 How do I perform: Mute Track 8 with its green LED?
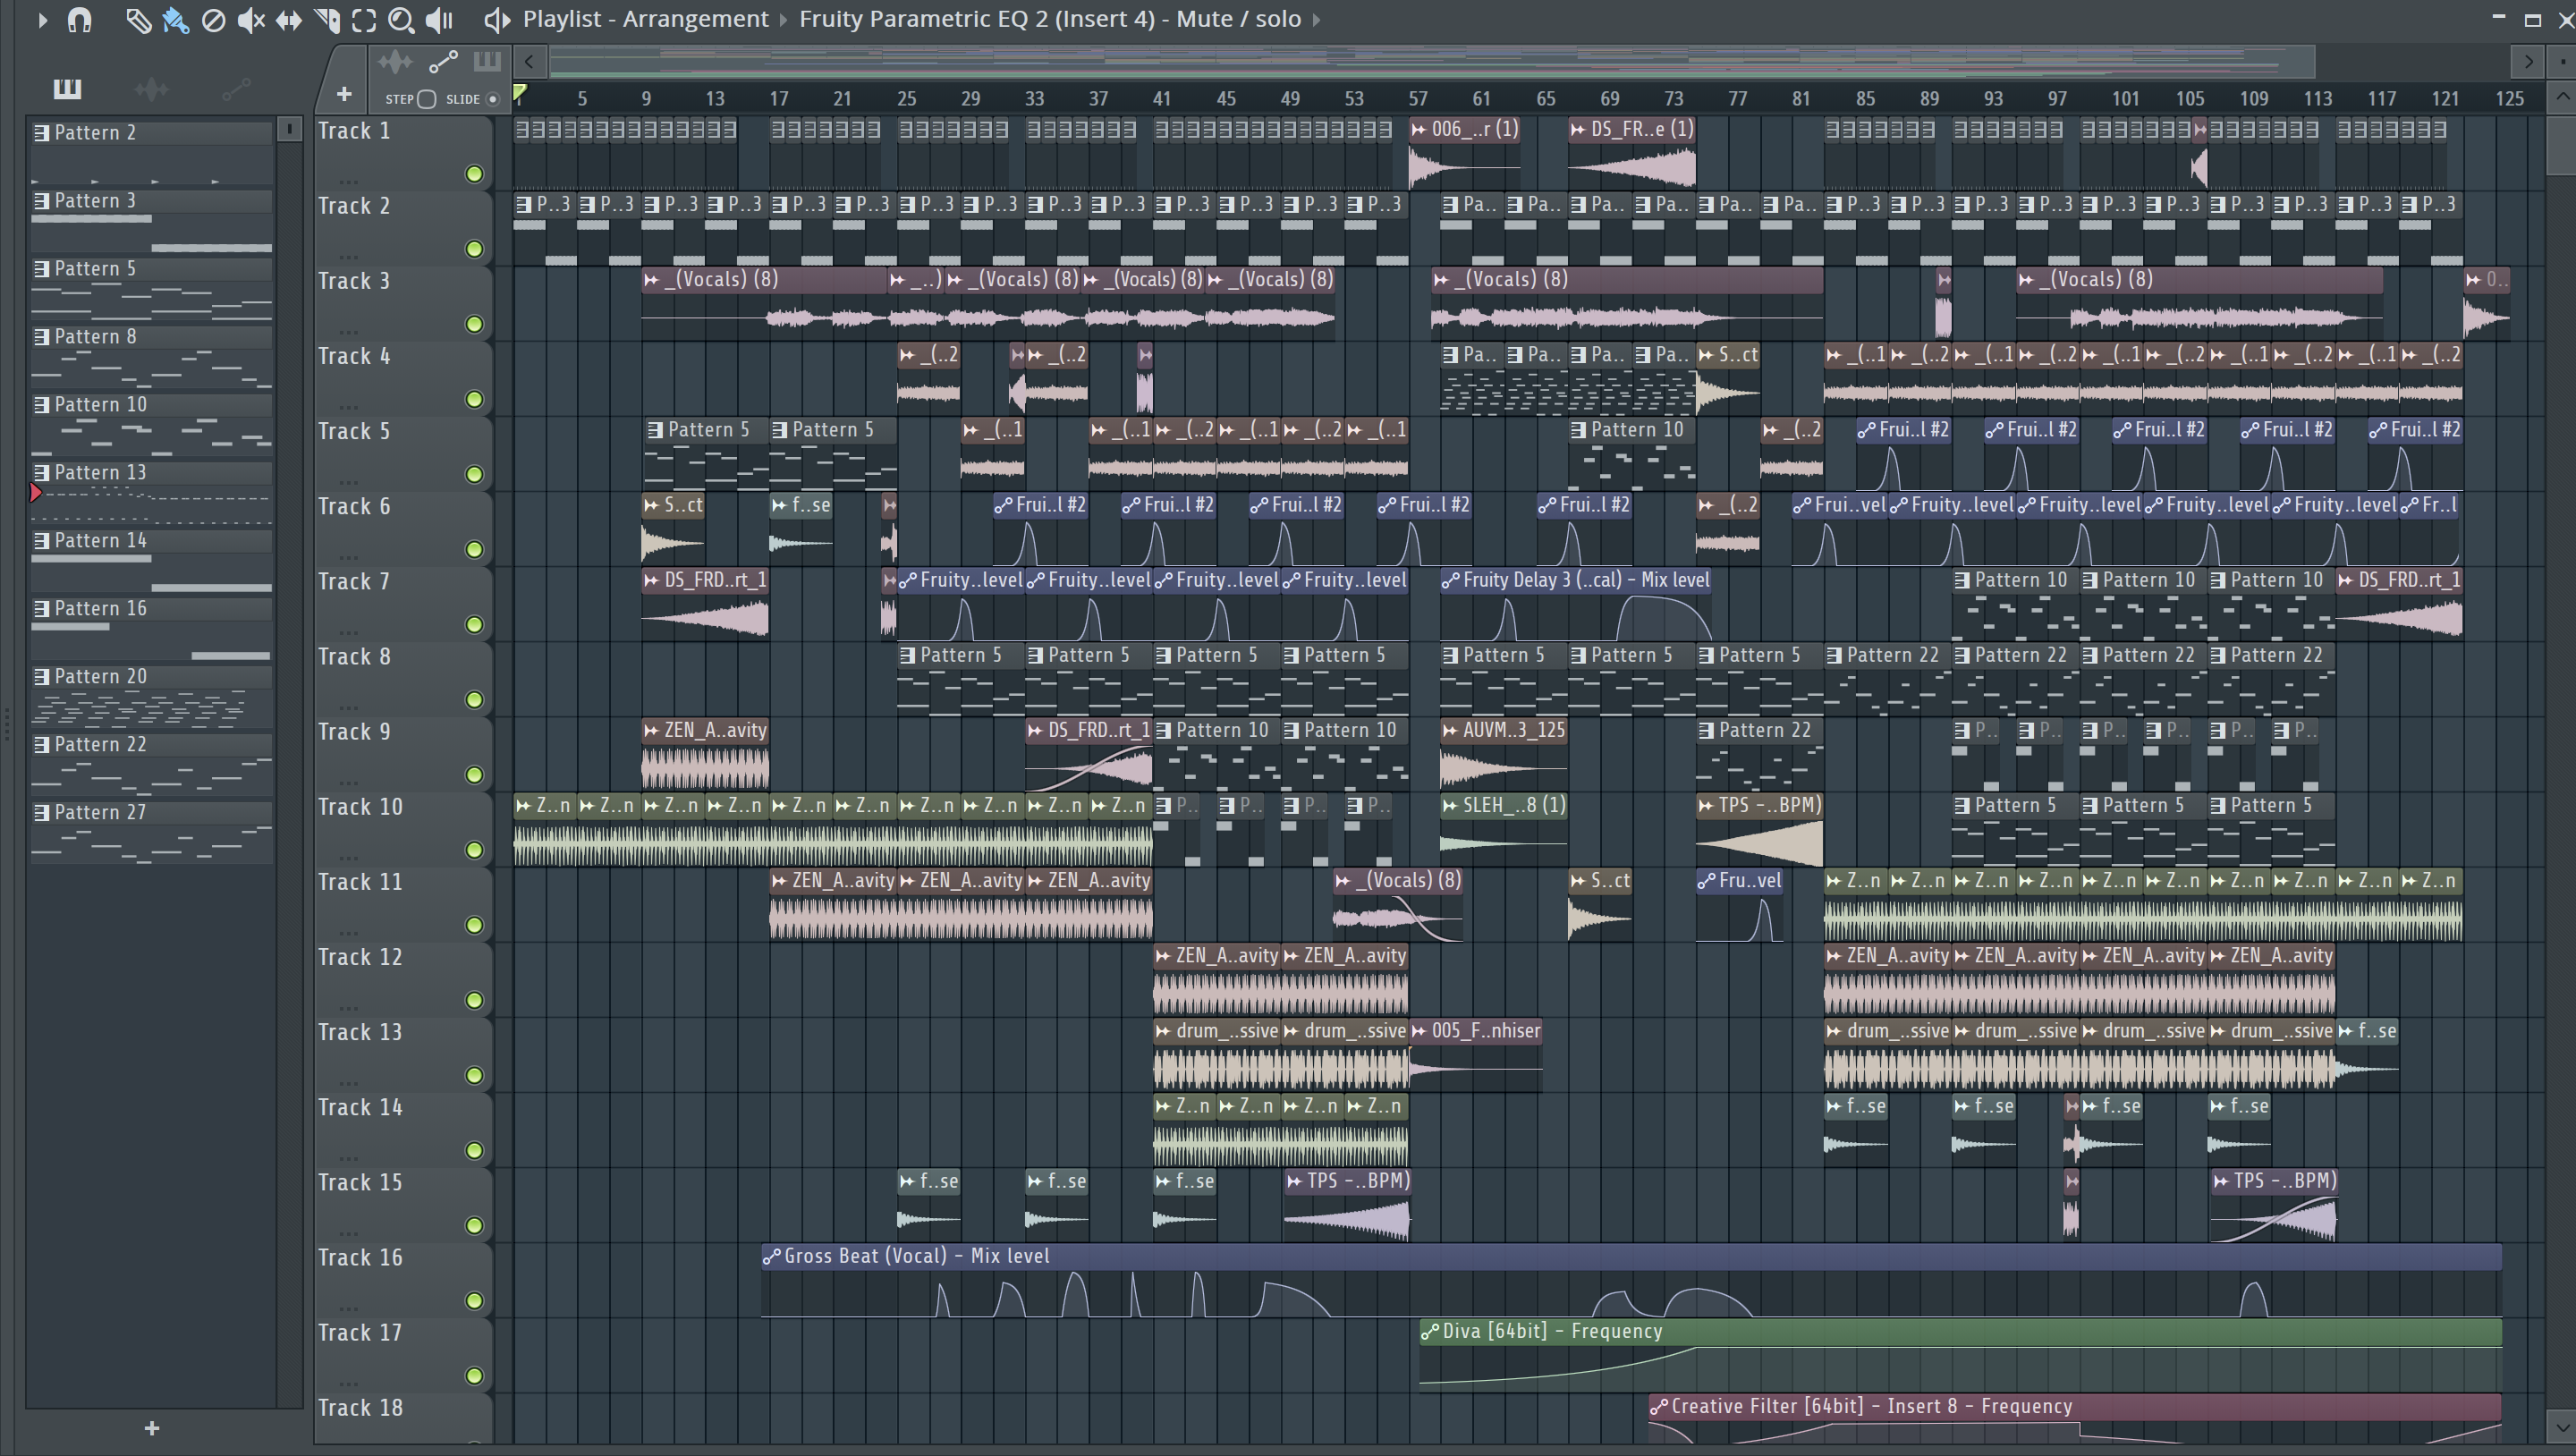point(474,699)
